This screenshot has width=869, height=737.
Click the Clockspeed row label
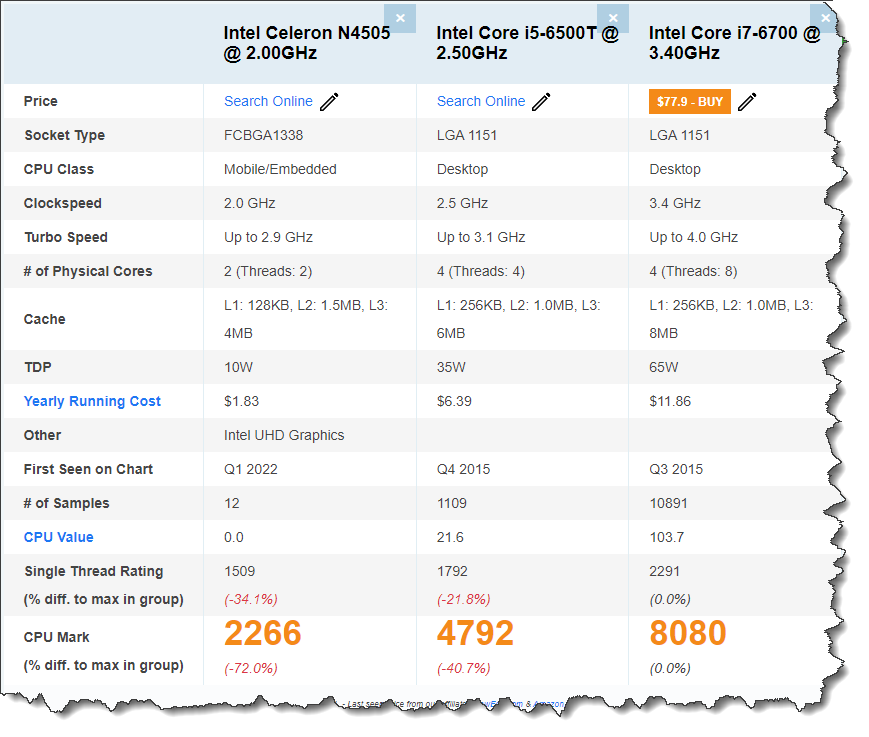(x=63, y=203)
